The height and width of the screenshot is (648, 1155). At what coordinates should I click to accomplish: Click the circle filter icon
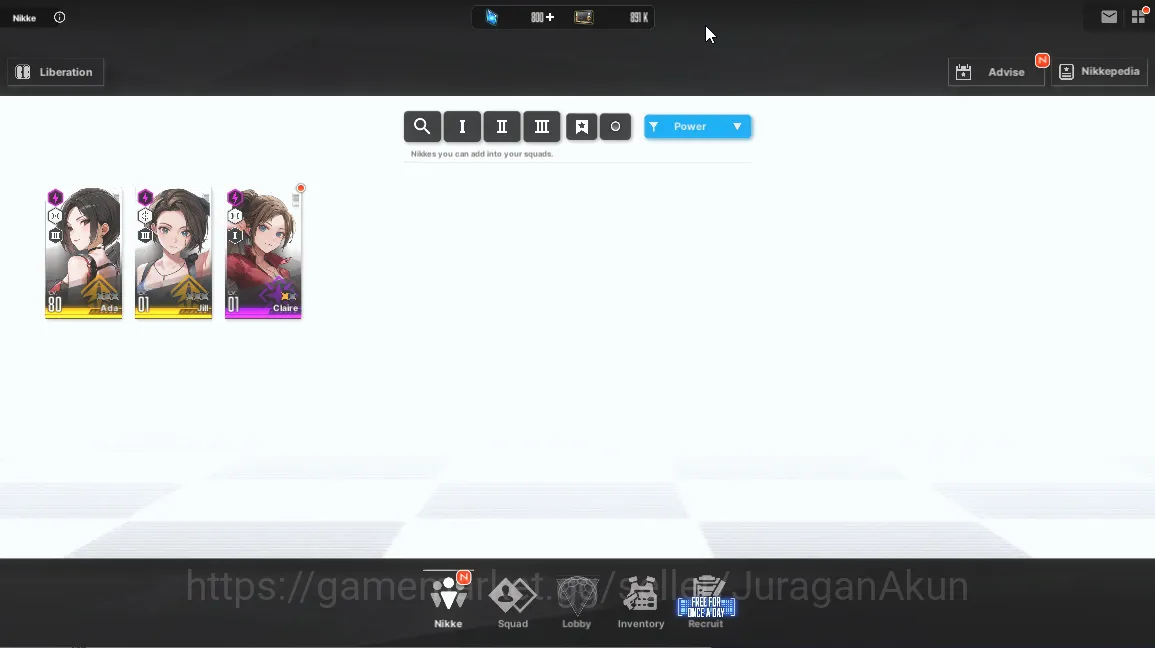click(x=615, y=127)
